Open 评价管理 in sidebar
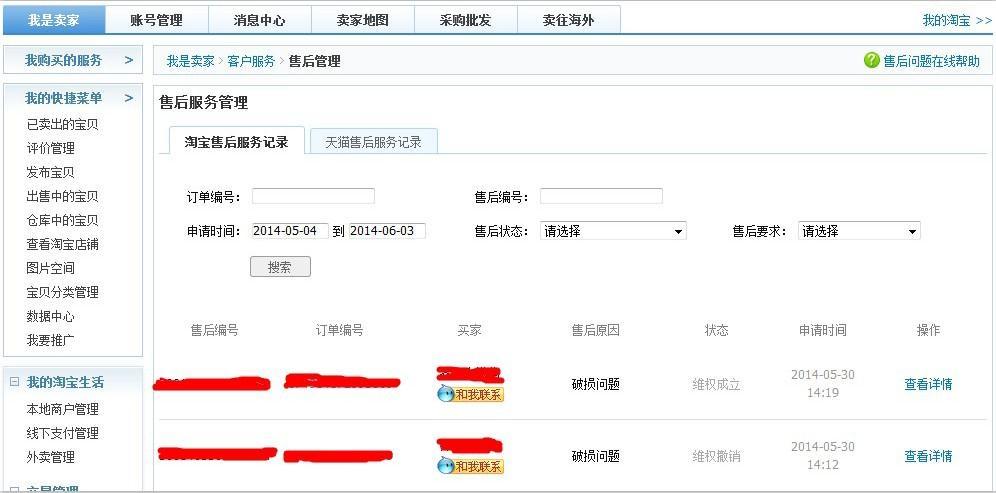Screen dimensions: 996x493 tap(50, 148)
